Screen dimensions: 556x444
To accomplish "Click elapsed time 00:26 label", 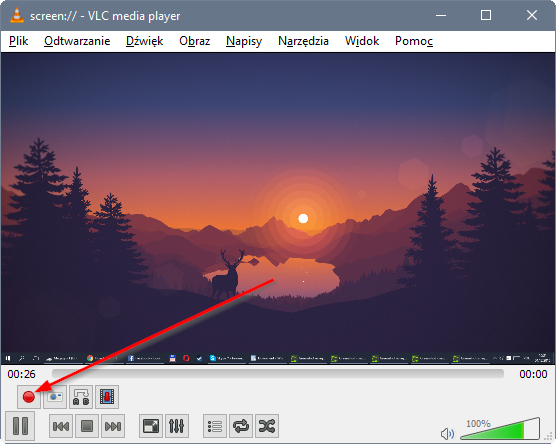I will 21,374.
